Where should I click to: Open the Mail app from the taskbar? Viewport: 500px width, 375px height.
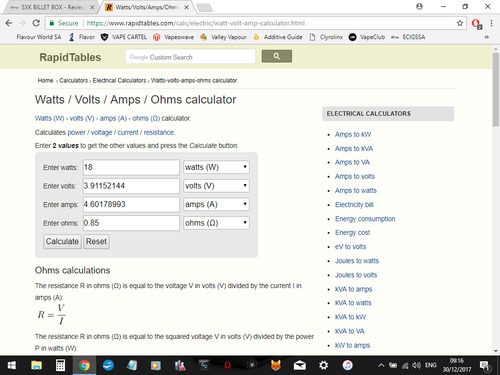300,365
